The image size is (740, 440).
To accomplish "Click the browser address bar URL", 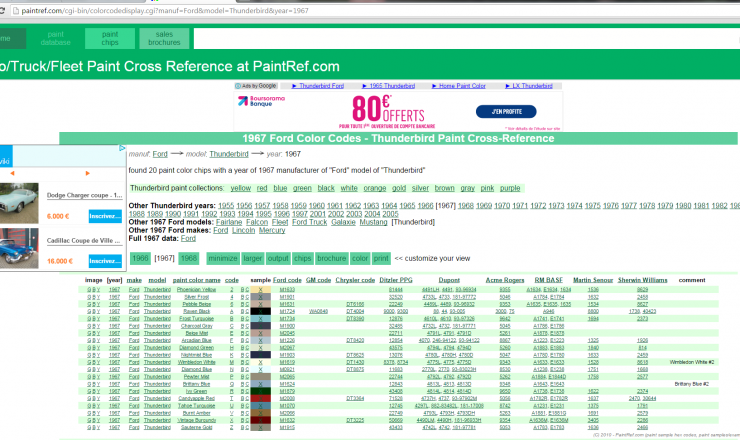I will pos(165,10).
